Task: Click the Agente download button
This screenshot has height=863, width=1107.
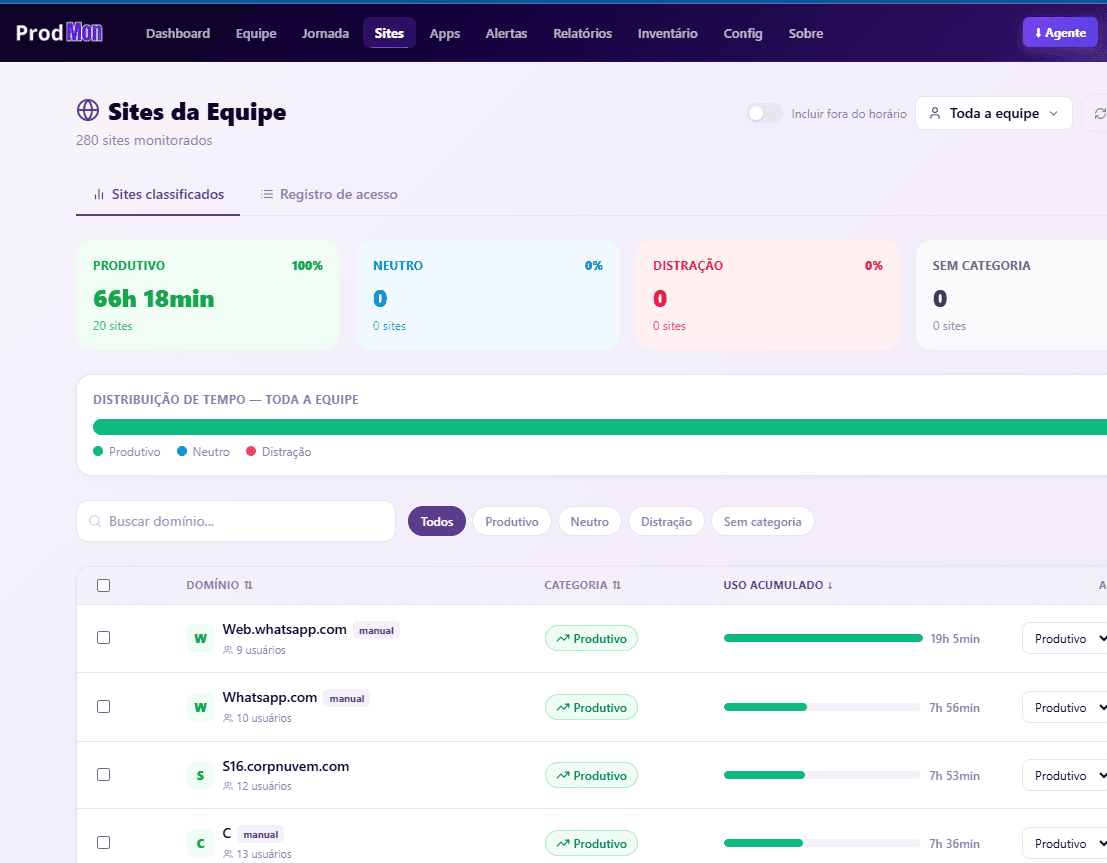Action: 1060,32
